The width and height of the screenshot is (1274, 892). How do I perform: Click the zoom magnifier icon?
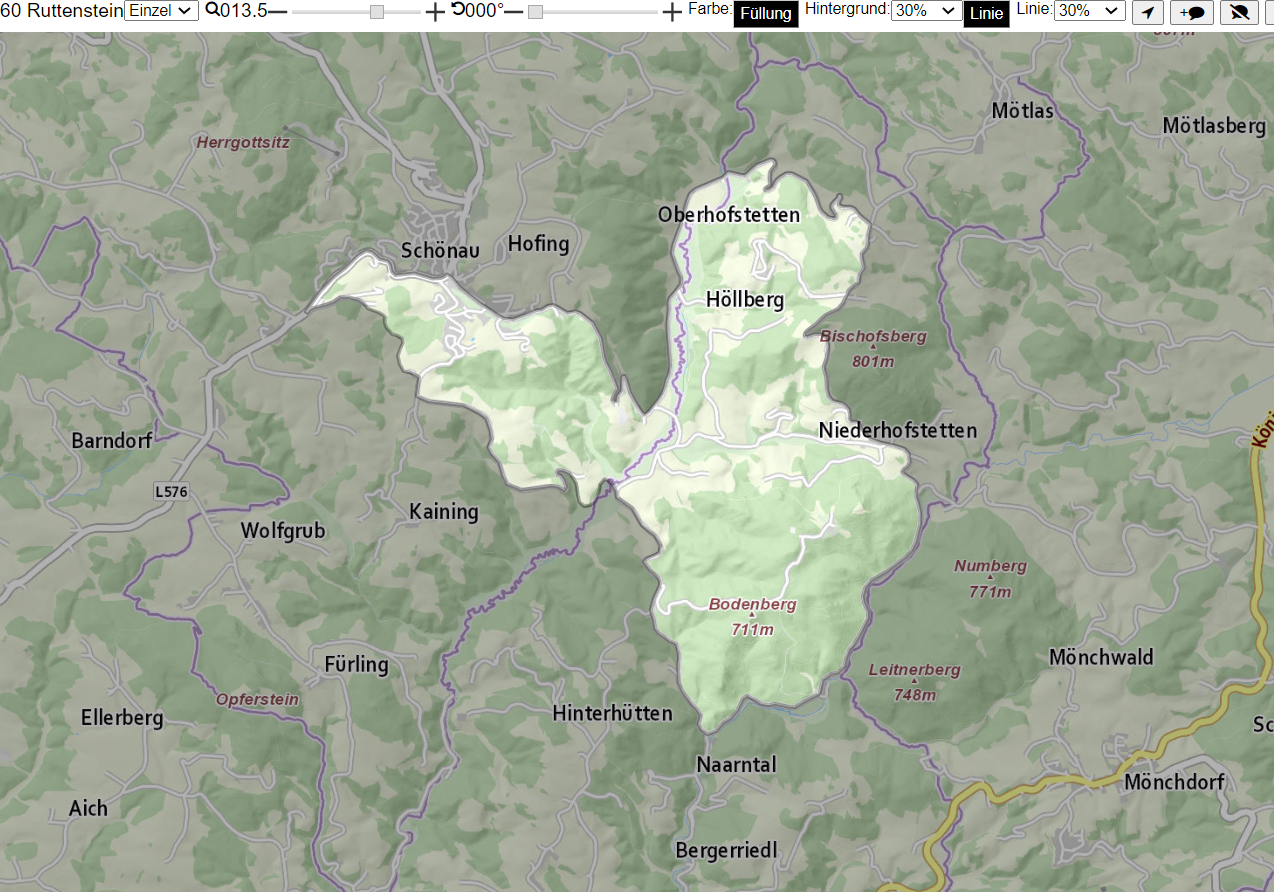point(212,10)
